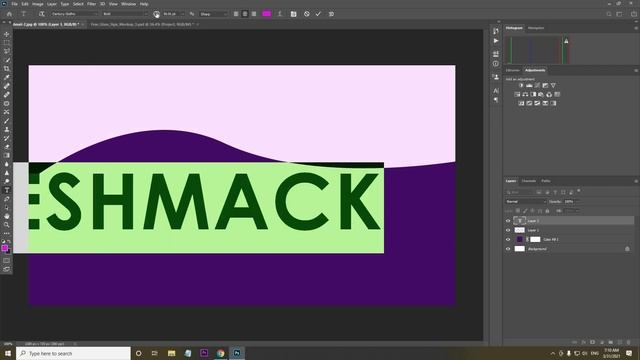640x360 pixels.
Task: Cancel current text edits
Action: click(307, 14)
